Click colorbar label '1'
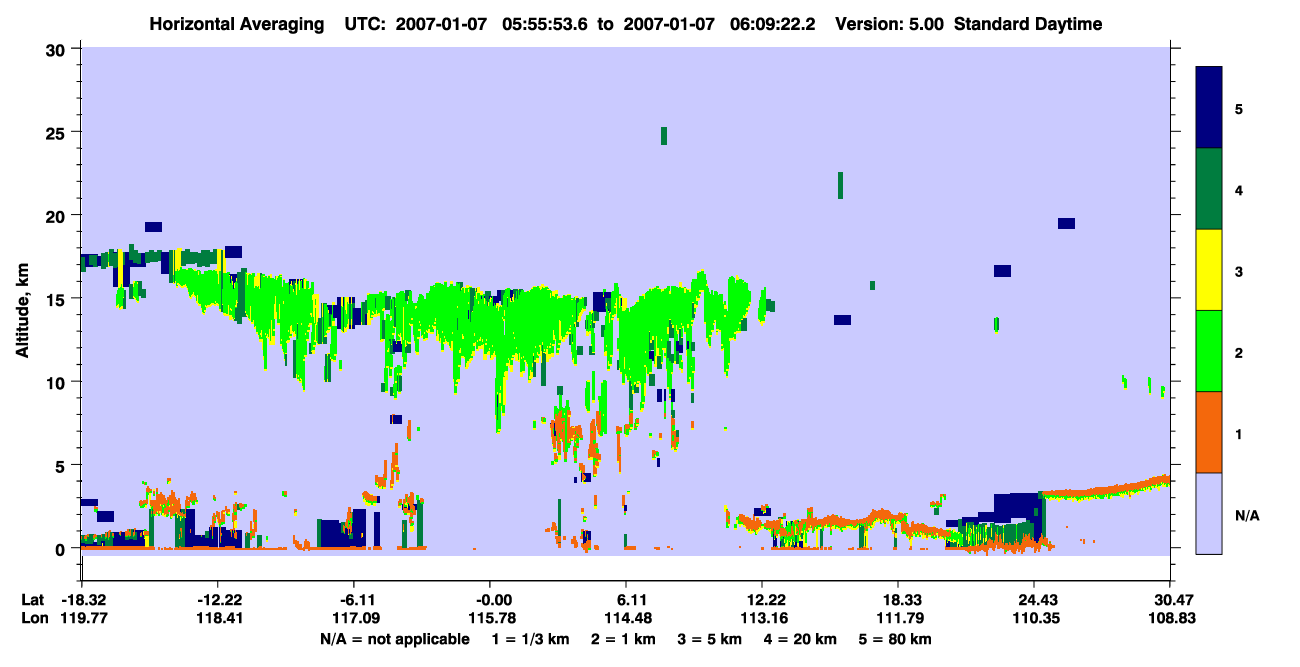The height and width of the screenshot is (667, 1300). (1239, 433)
